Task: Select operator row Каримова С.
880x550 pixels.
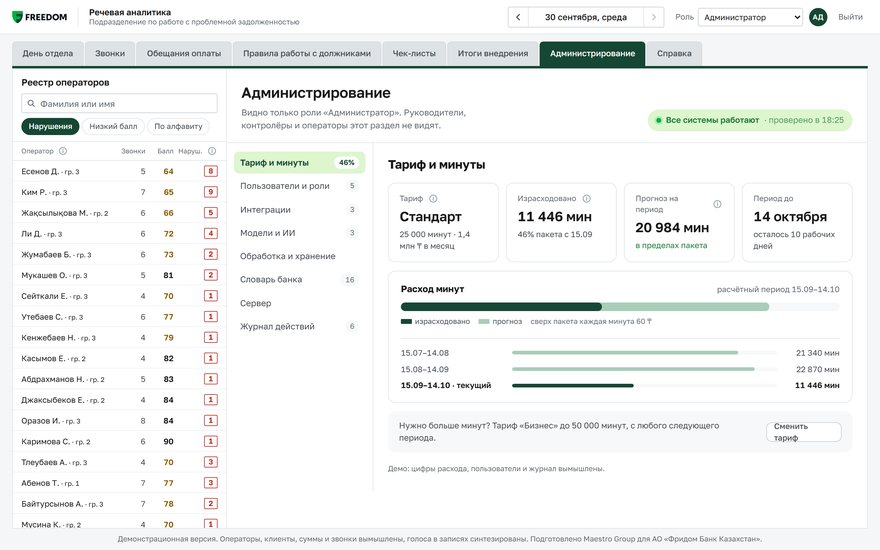Action: tap(120, 441)
